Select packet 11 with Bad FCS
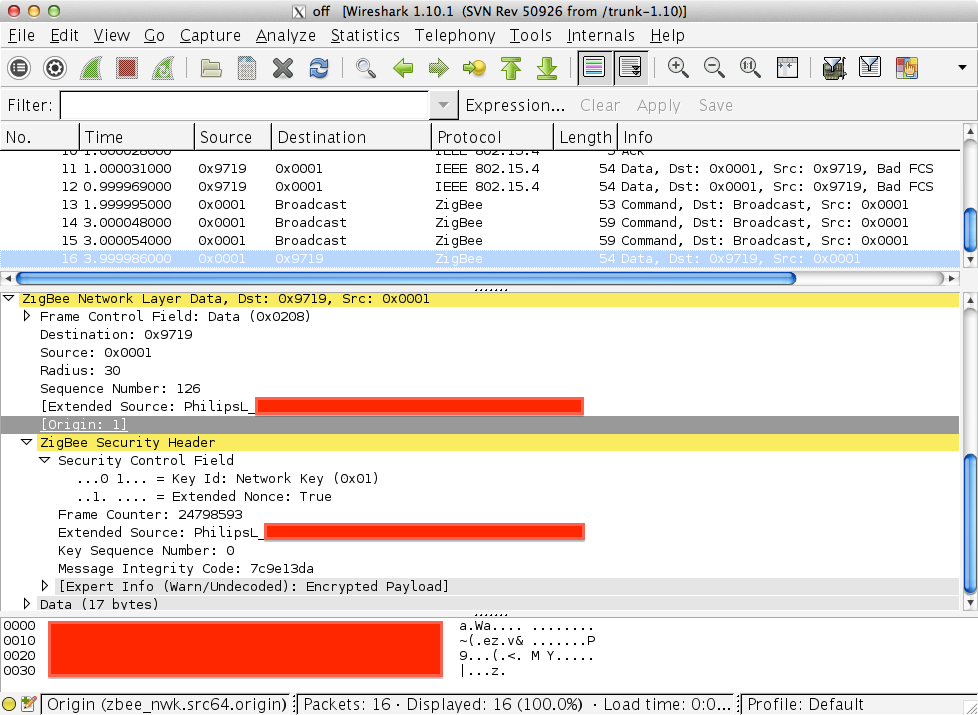This screenshot has width=978, height=715. click(x=479, y=168)
